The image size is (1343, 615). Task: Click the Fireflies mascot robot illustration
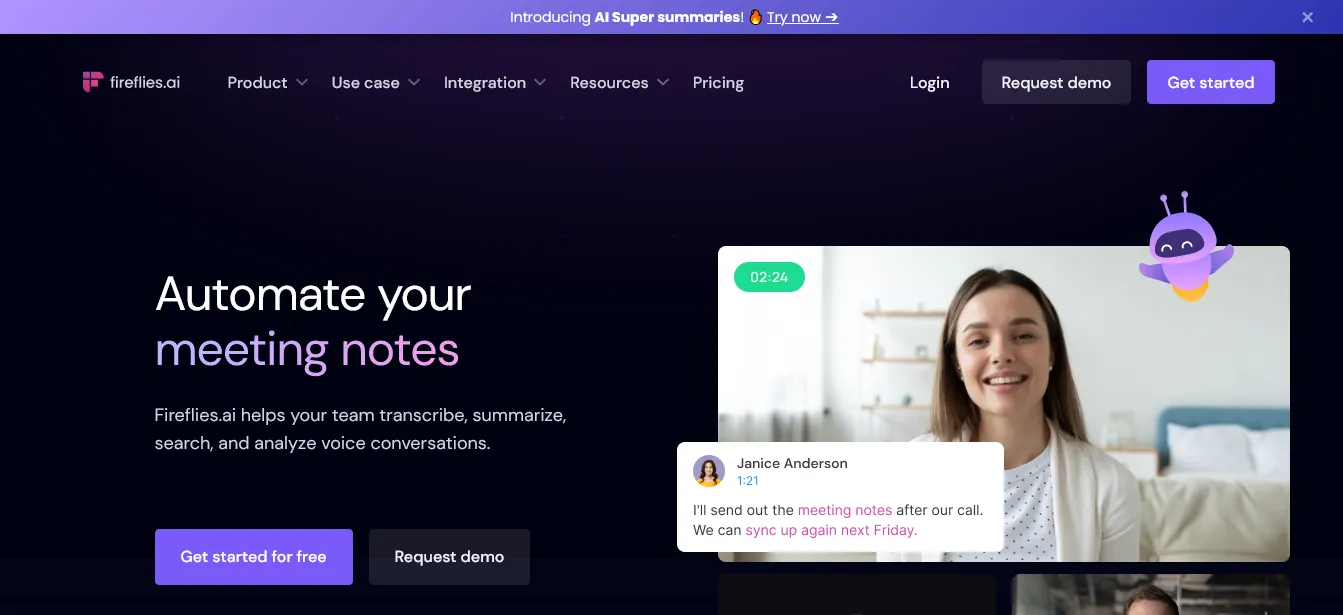point(1186,243)
